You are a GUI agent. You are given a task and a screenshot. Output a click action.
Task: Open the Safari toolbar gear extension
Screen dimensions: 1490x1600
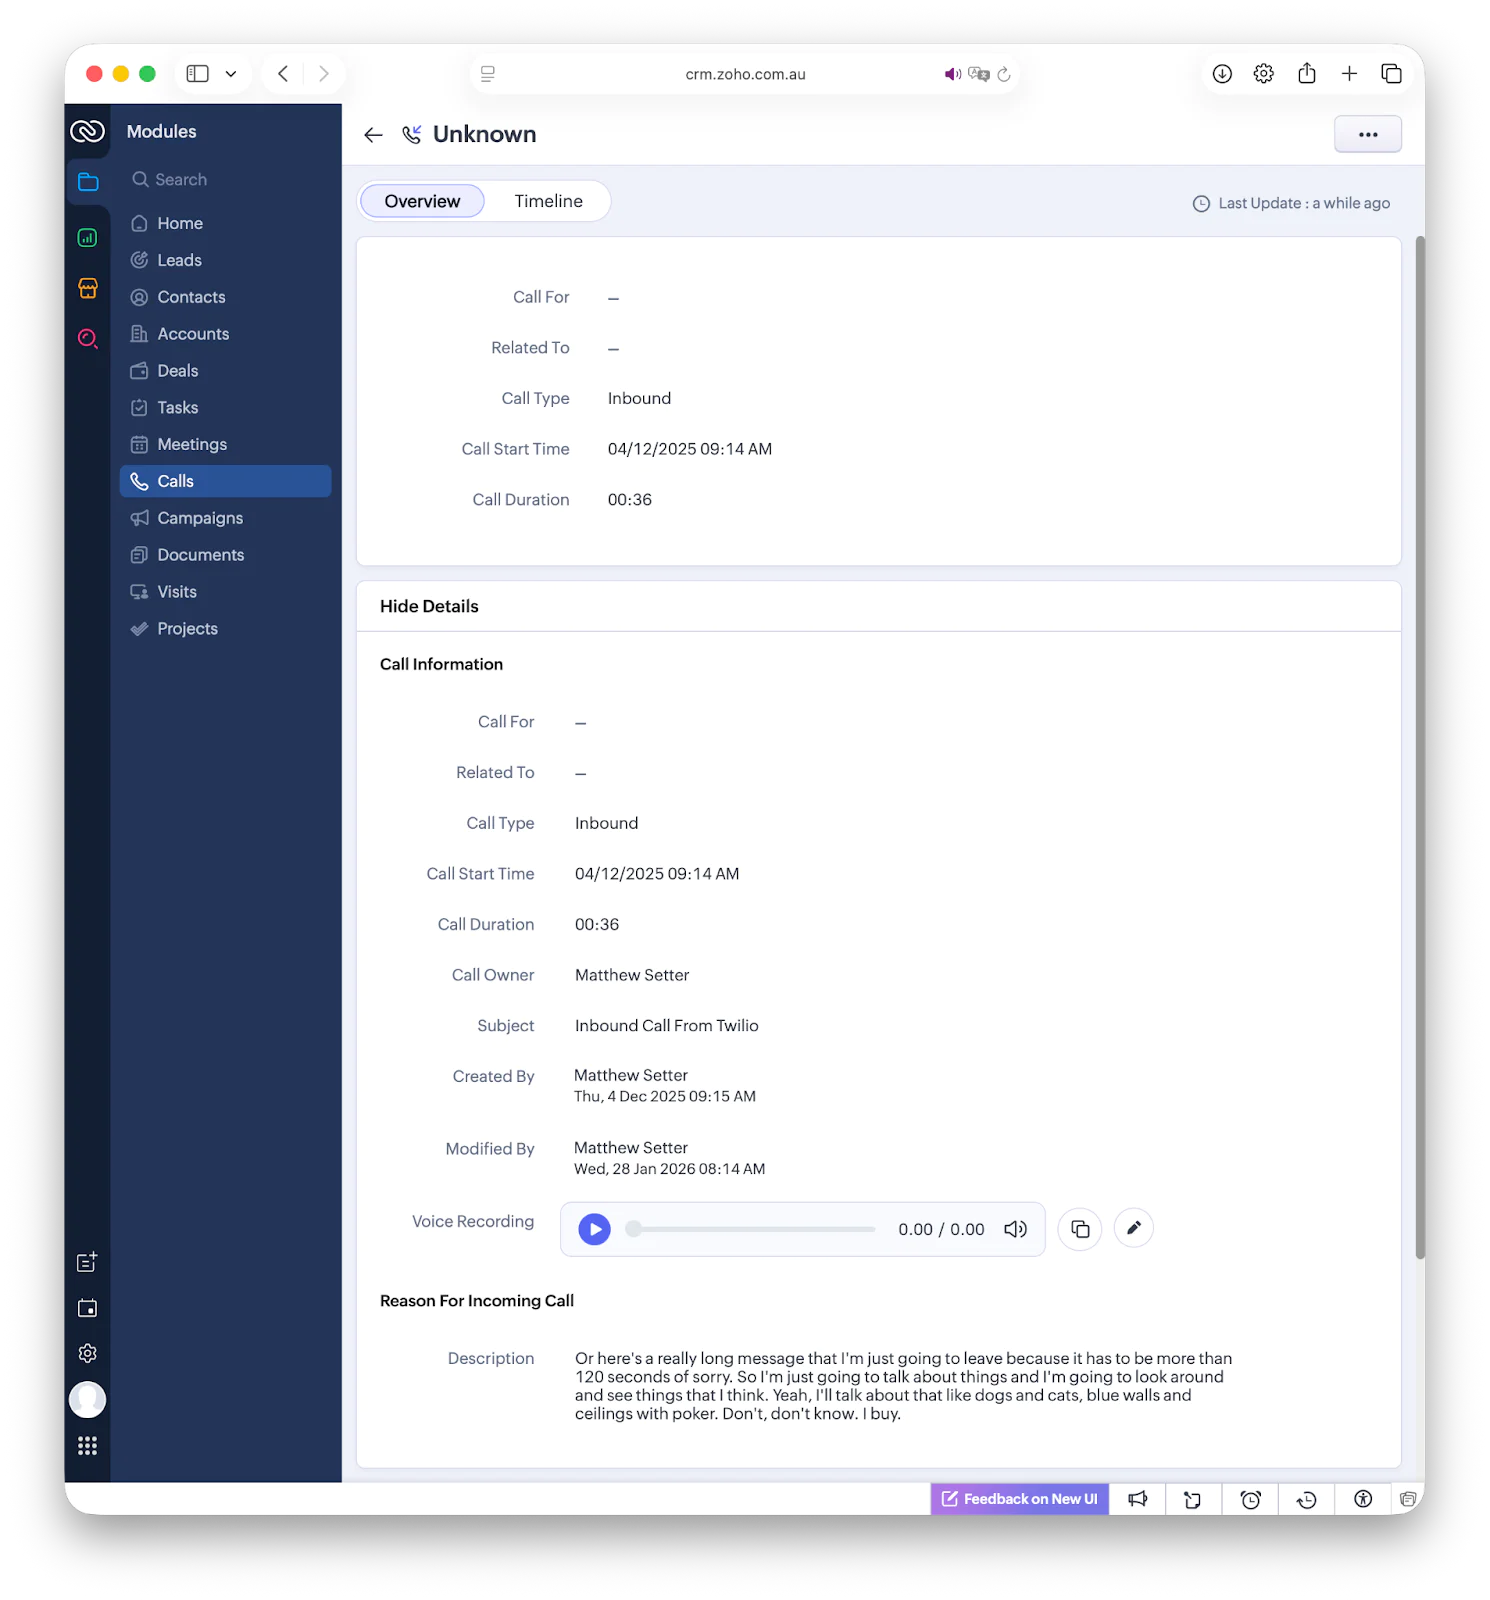(1264, 74)
